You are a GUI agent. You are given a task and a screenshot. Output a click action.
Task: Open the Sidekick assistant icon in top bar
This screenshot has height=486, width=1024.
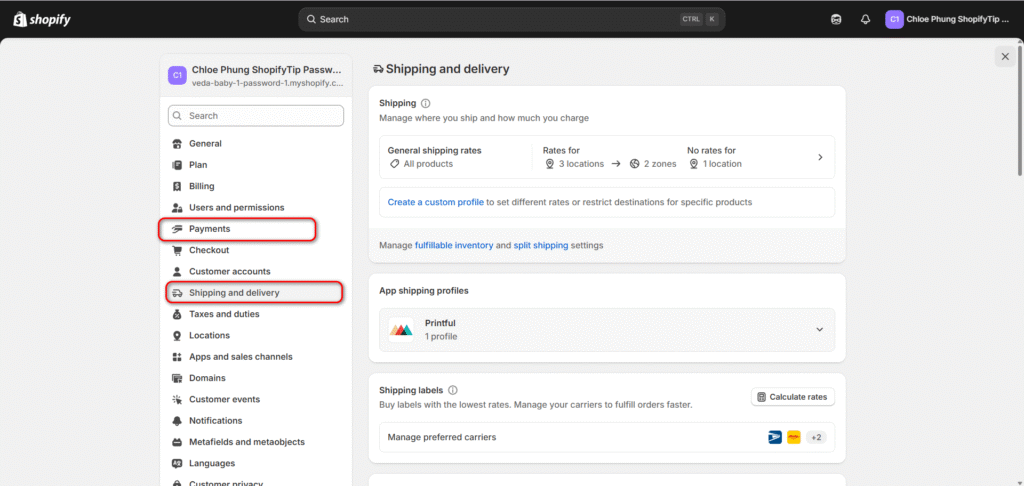(835, 20)
